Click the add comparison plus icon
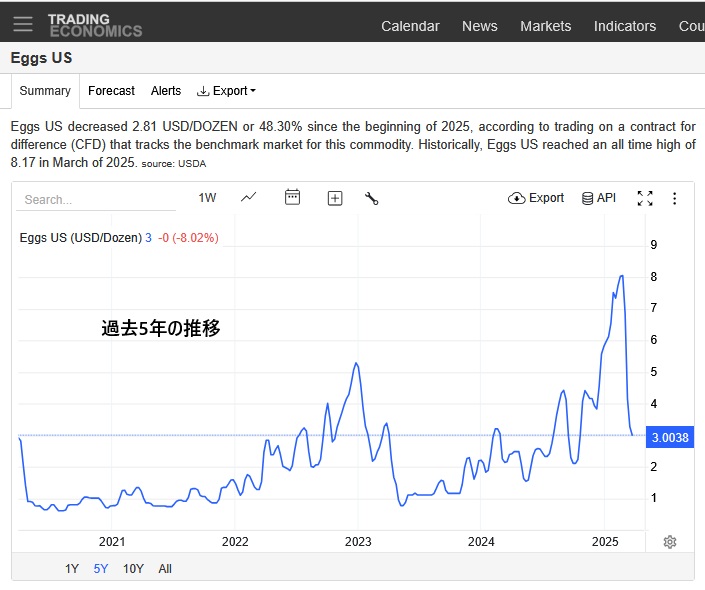The height and width of the screenshot is (590, 705). pos(335,198)
